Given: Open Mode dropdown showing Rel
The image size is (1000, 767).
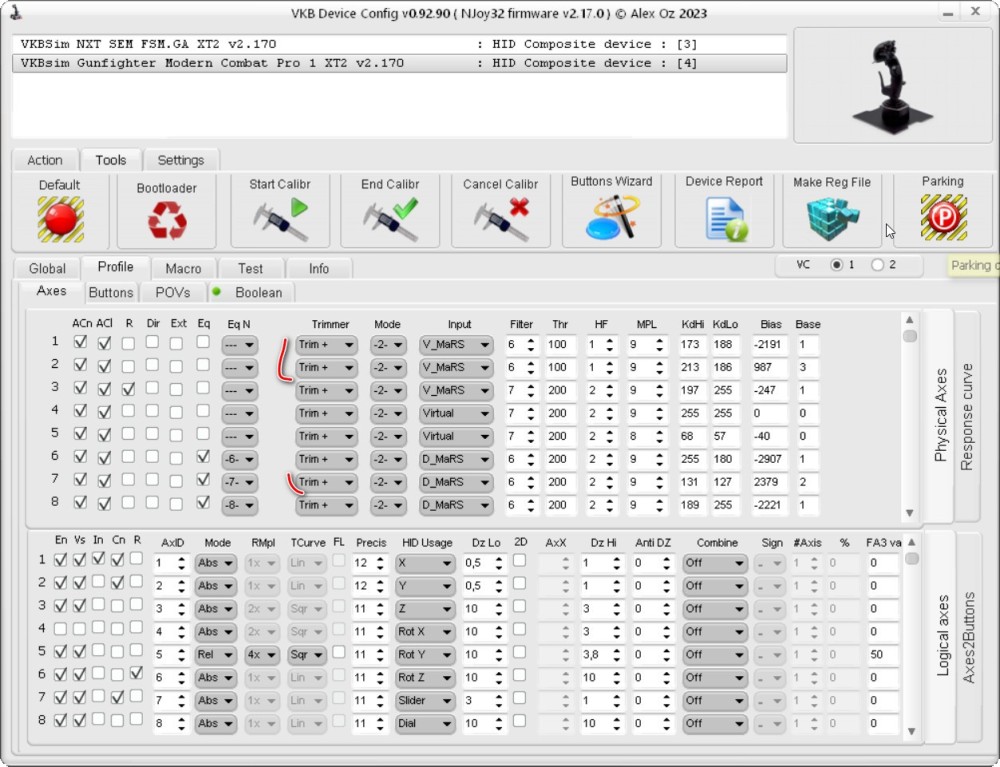Looking at the screenshot, I should point(216,655).
